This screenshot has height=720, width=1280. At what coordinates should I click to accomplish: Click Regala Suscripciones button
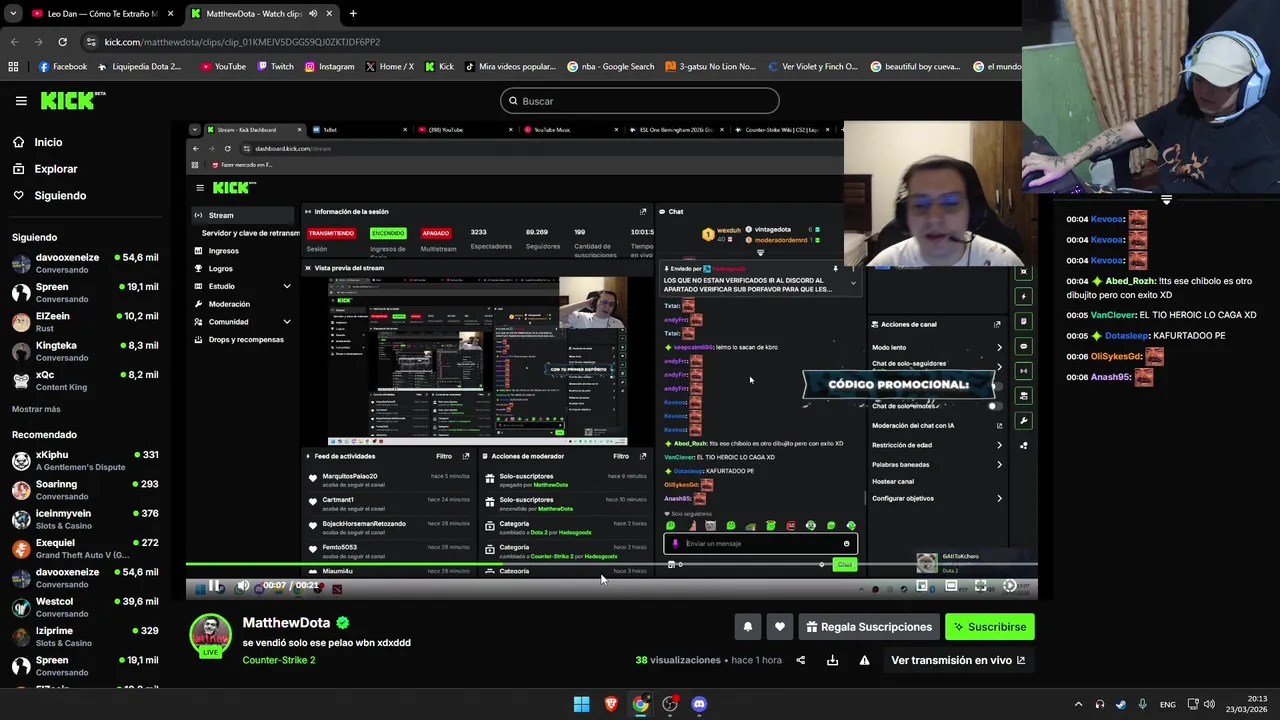(x=869, y=627)
